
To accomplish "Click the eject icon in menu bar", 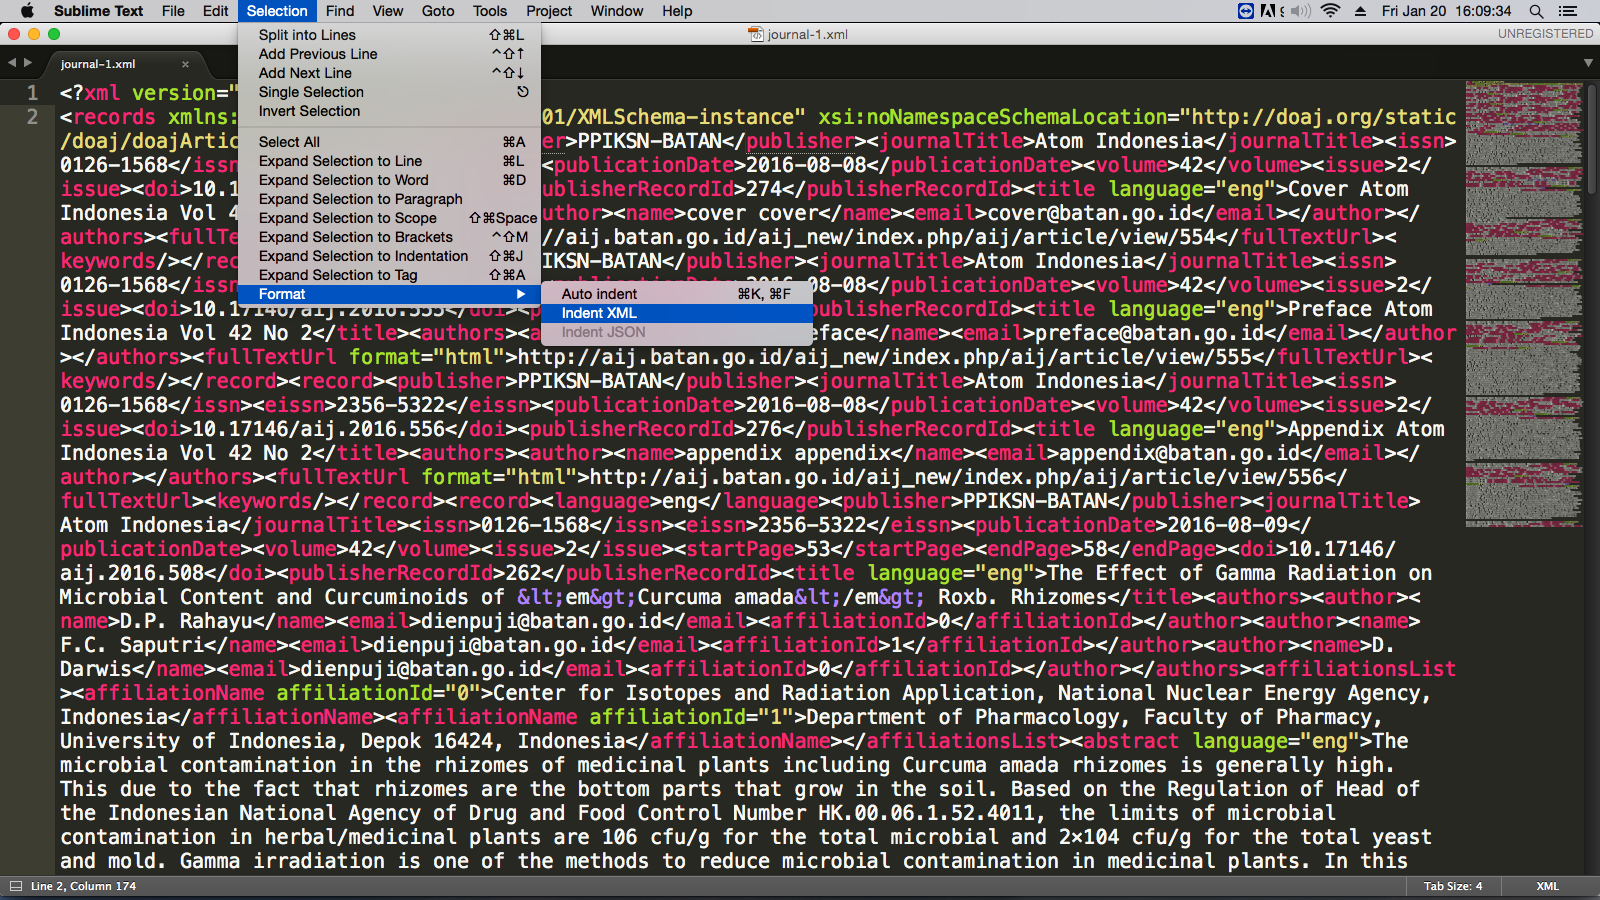I will pos(1360,11).
